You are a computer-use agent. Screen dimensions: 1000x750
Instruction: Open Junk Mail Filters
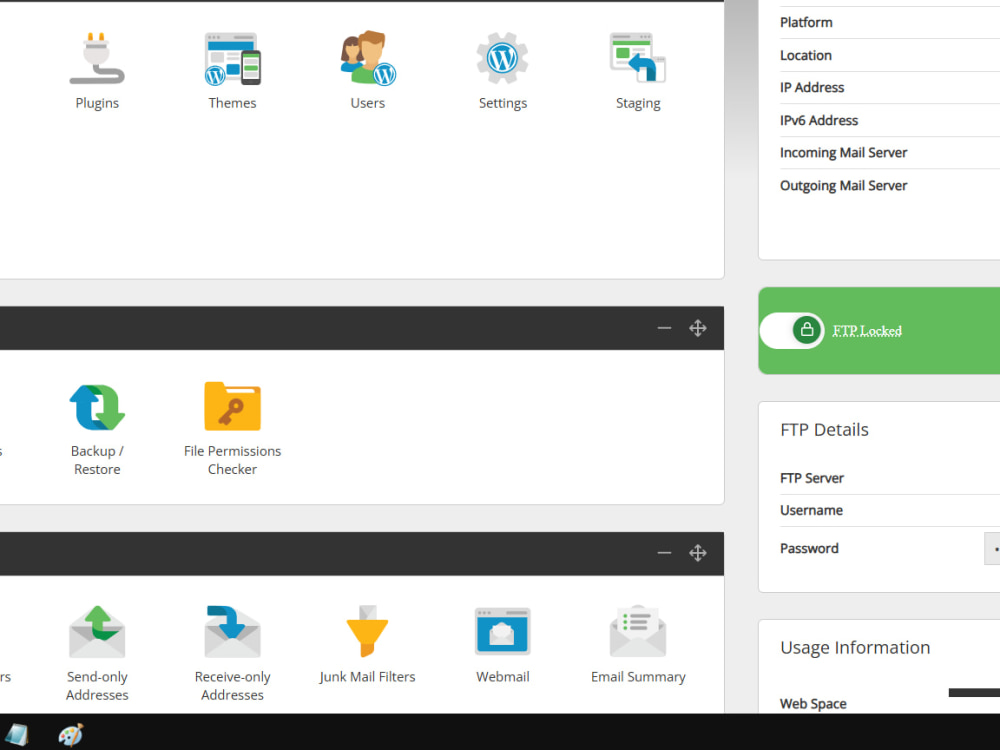[x=367, y=645]
